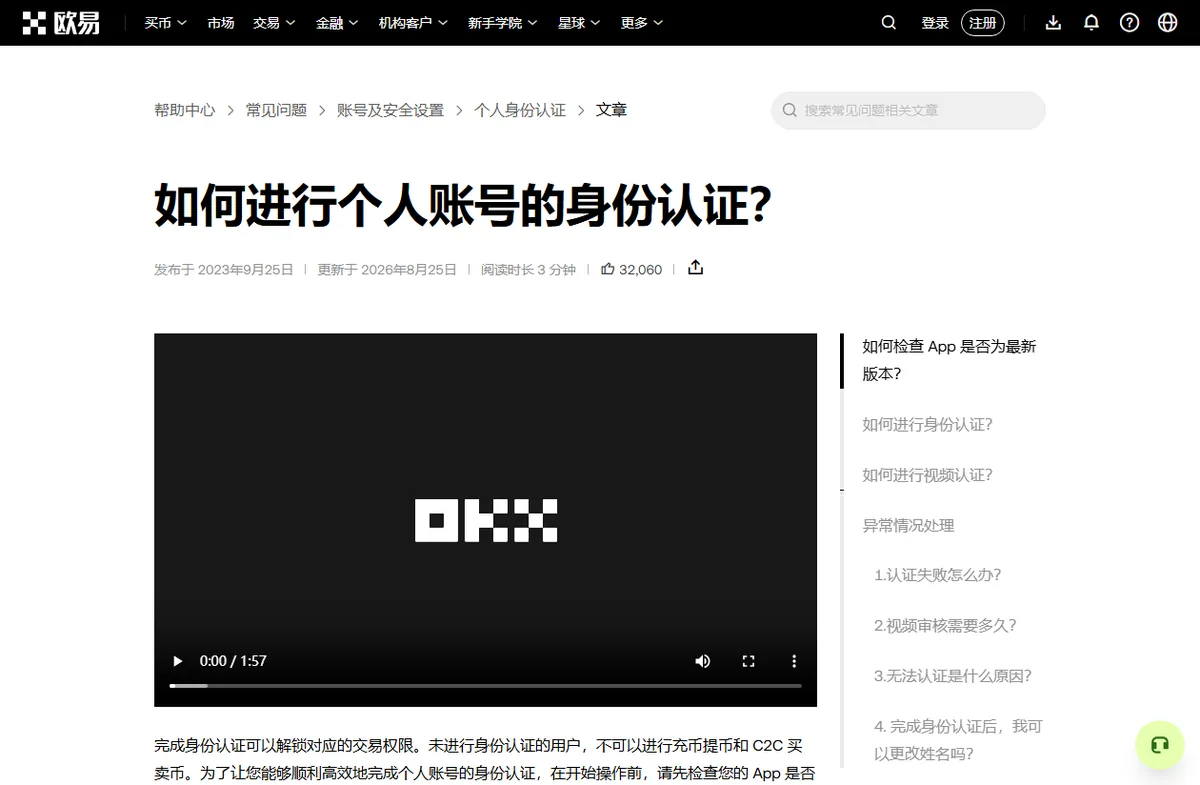Open the language globe icon

tap(1167, 23)
